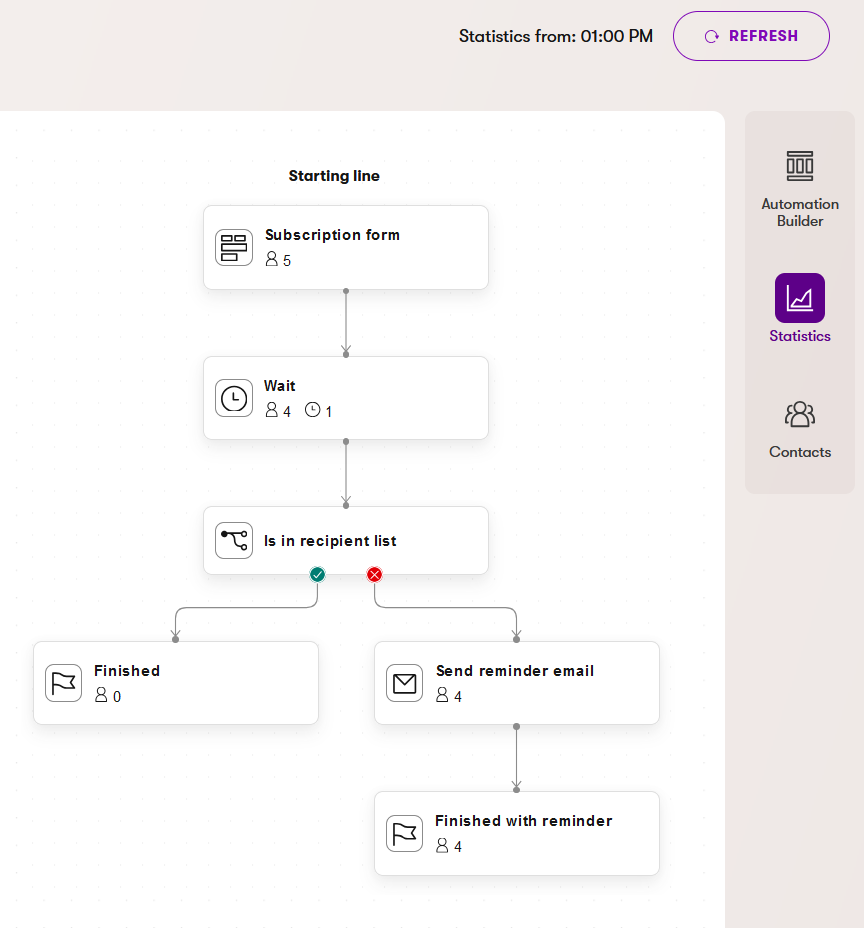The image size is (864, 928).
Task: Click the Statistics tab label
Action: [x=800, y=336]
